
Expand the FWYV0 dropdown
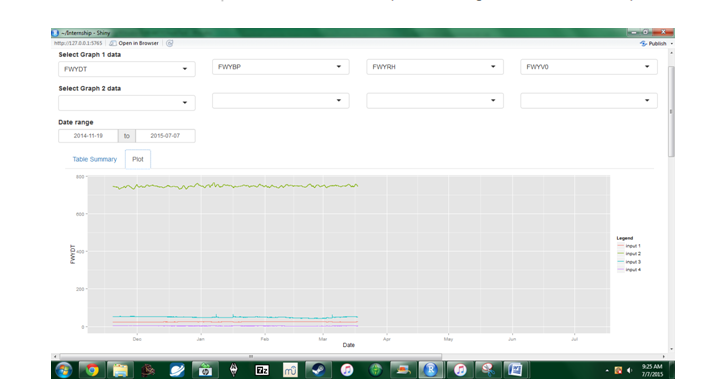pyautogui.click(x=589, y=67)
